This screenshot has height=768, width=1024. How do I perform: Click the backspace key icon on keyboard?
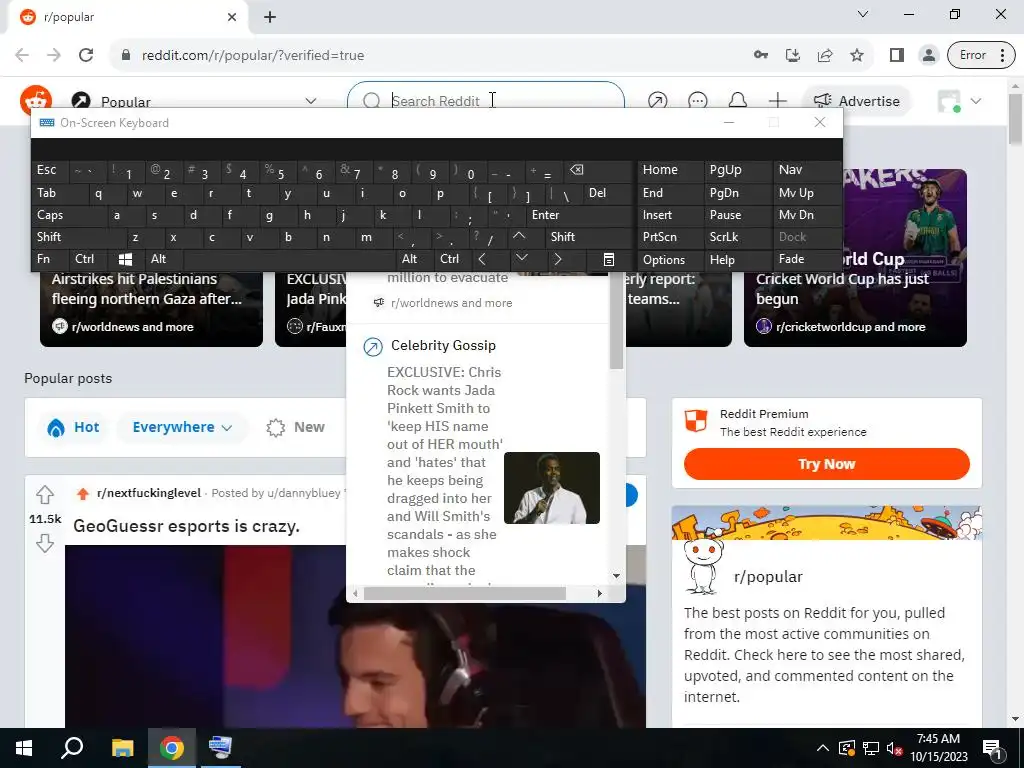(576, 170)
